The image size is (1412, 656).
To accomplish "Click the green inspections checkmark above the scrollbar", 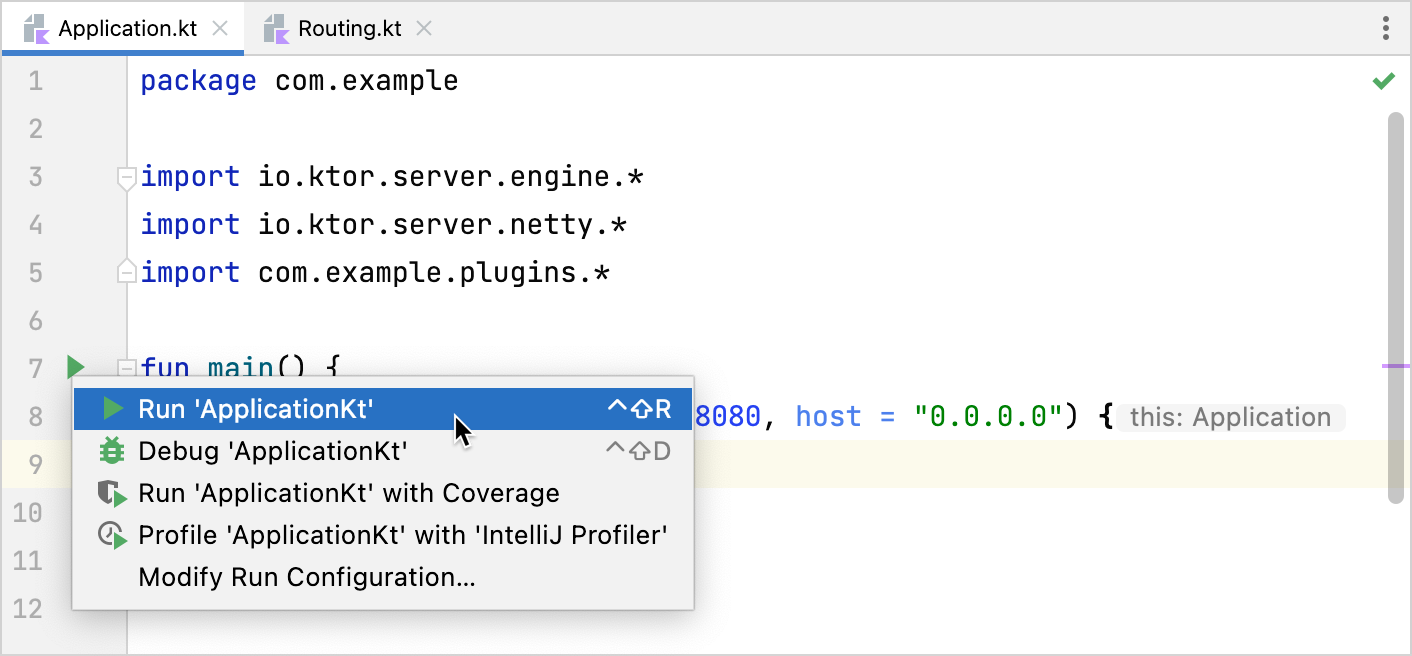I will tap(1385, 81).
